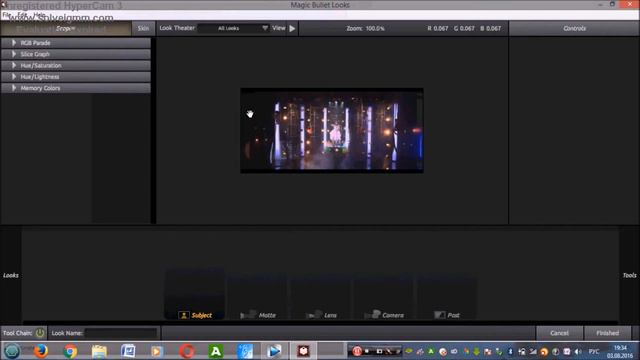Click the active red Magic Bullet taskbar icon
The width and height of the screenshot is (640, 360).
tap(303, 351)
